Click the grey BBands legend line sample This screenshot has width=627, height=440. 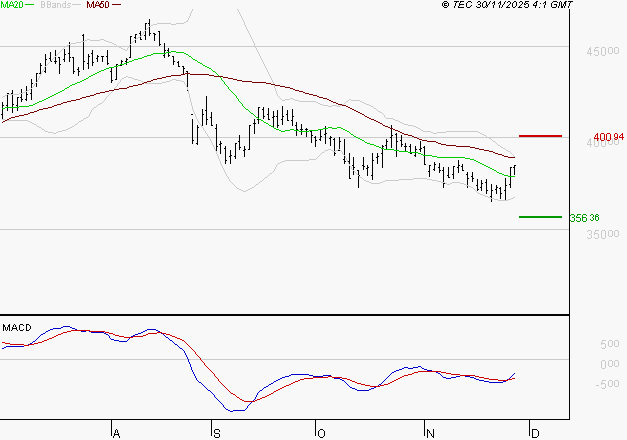[77, 5]
